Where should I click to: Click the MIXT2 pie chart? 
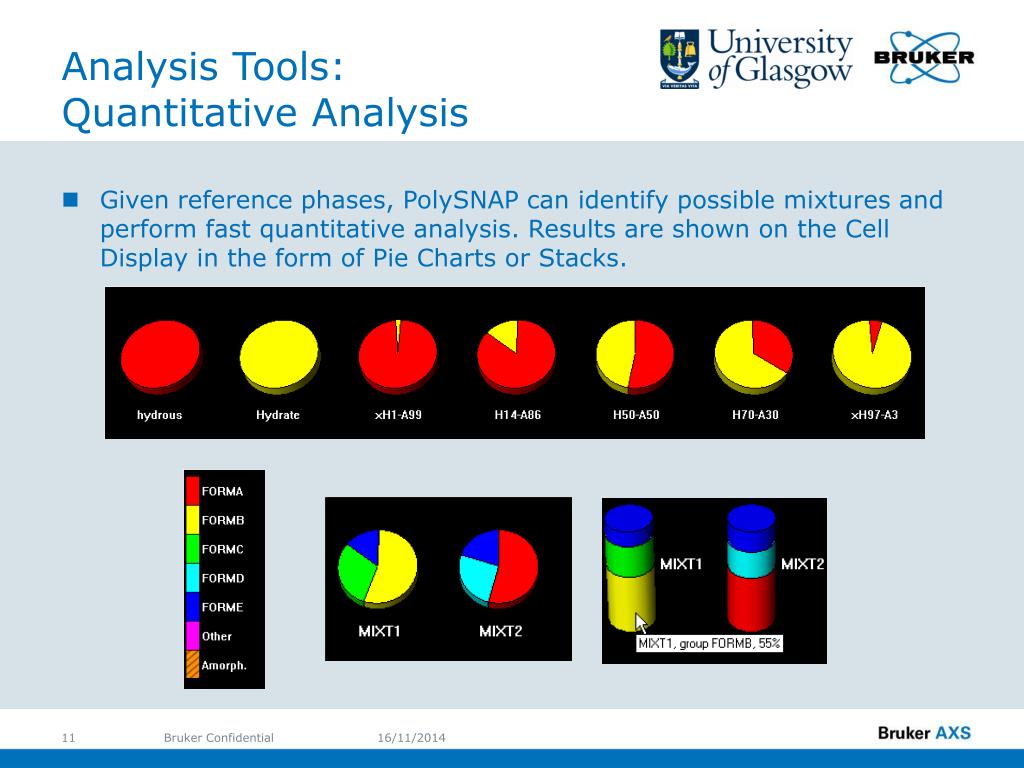(x=499, y=568)
